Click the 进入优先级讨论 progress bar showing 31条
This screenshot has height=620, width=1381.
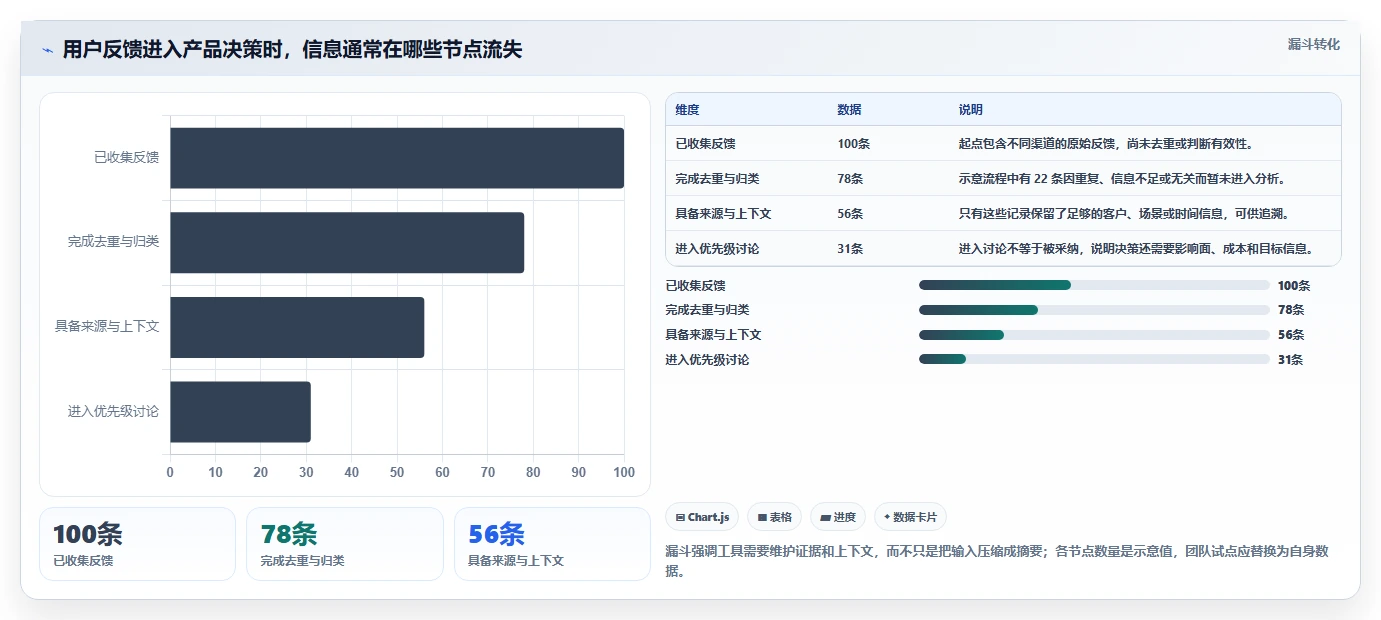pos(1094,360)
